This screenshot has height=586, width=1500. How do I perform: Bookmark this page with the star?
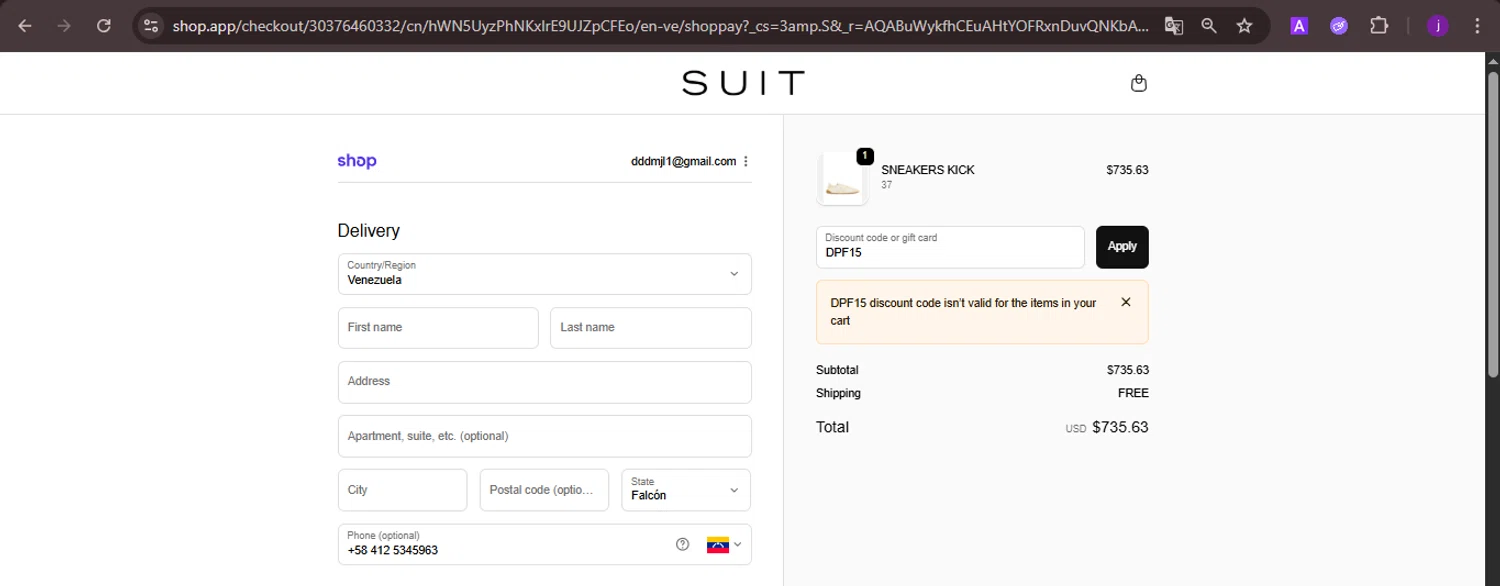point(1244,26)
